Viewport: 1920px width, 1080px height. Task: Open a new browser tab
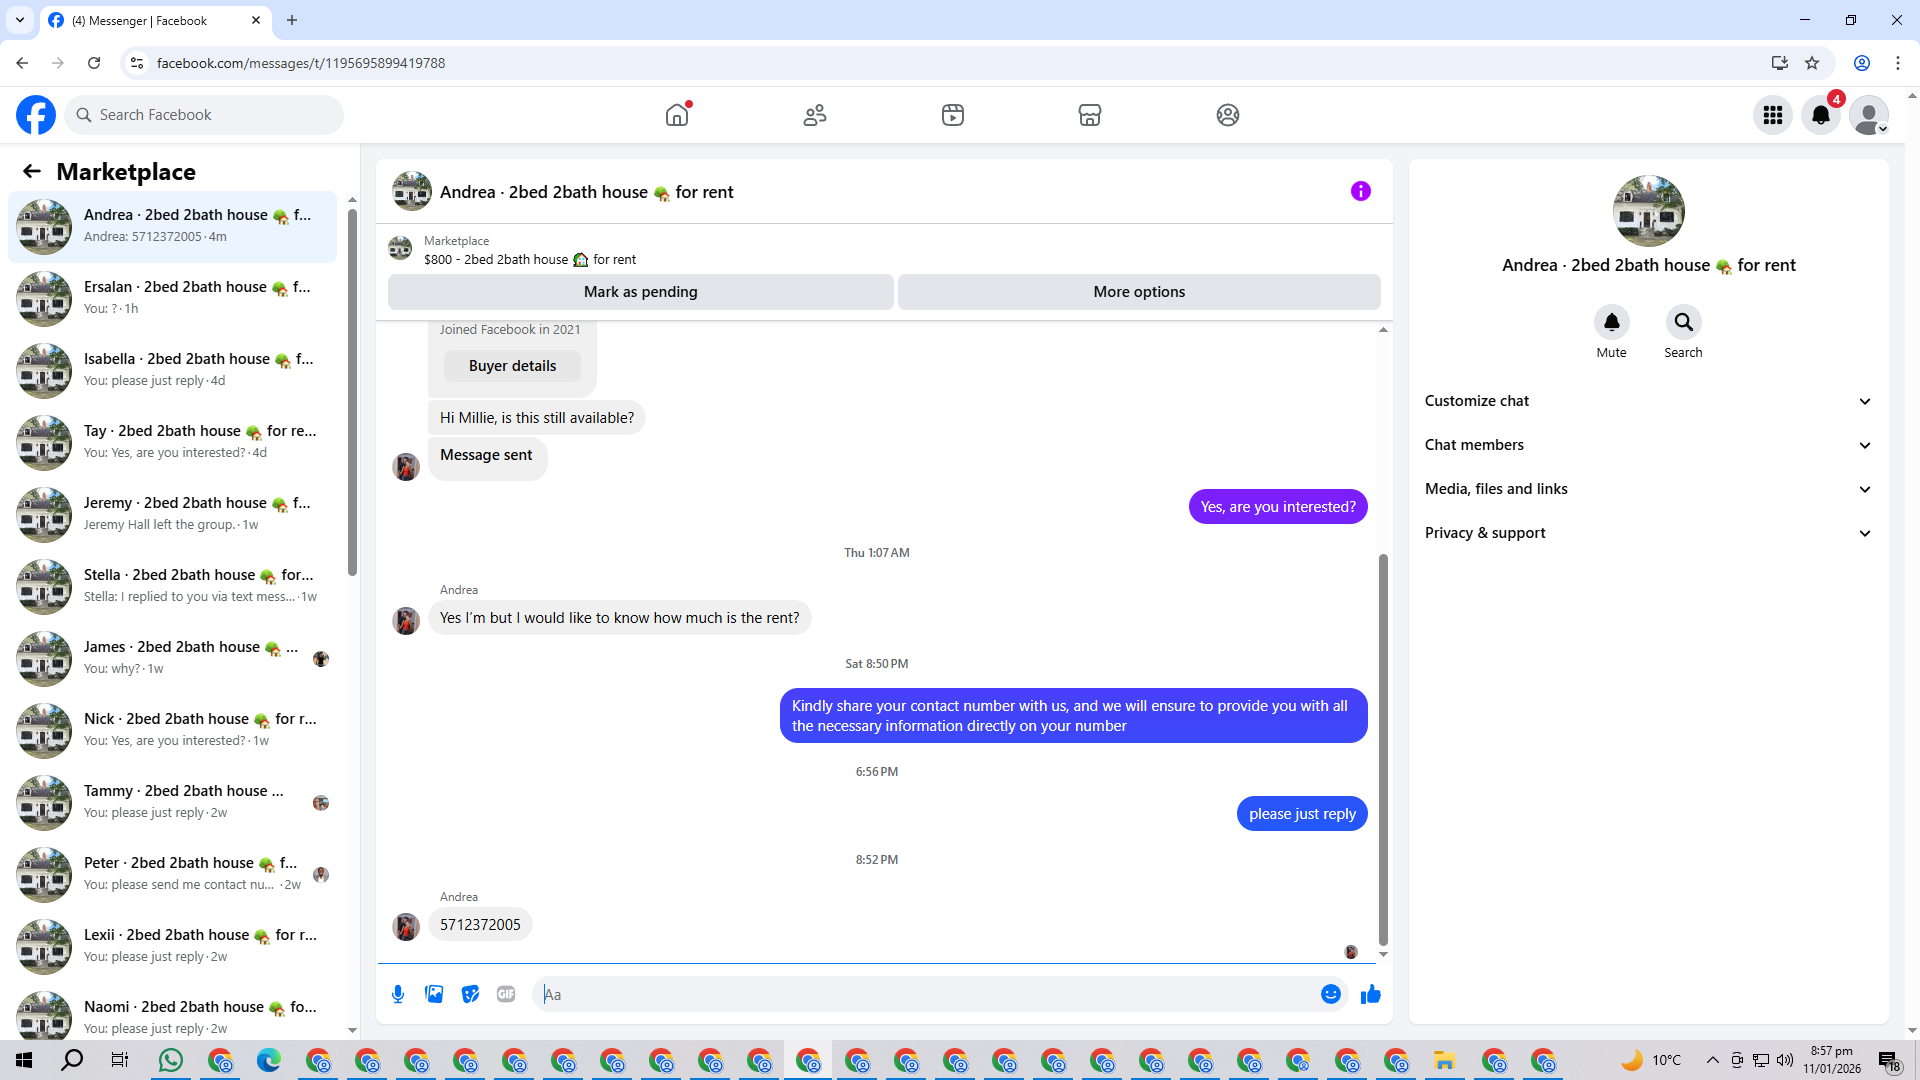(x=292, y=20)
